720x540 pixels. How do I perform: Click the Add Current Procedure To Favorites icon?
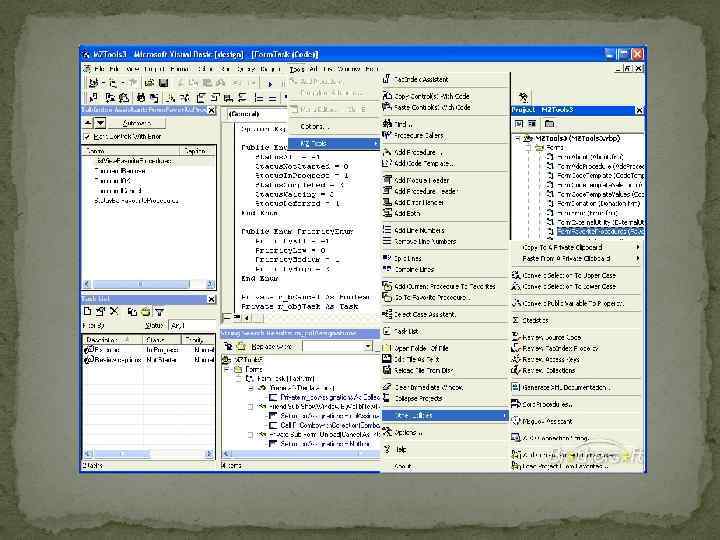387,286
